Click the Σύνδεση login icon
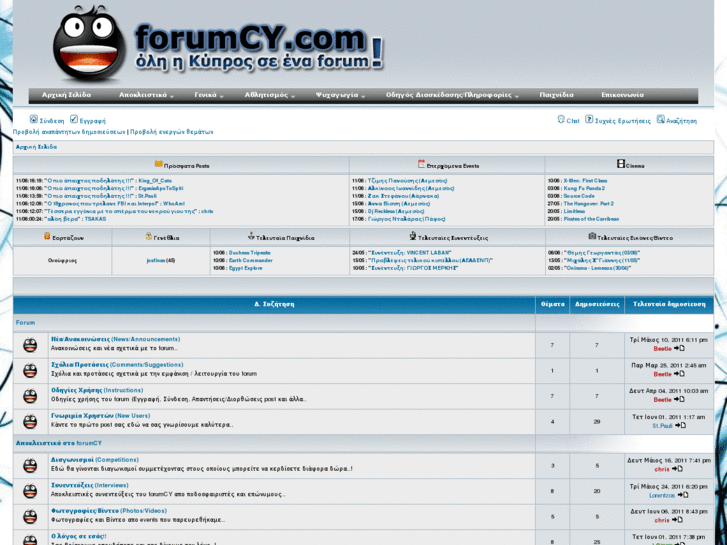The height and width of the screenshot is (545, 727). (x=33, y=119)
